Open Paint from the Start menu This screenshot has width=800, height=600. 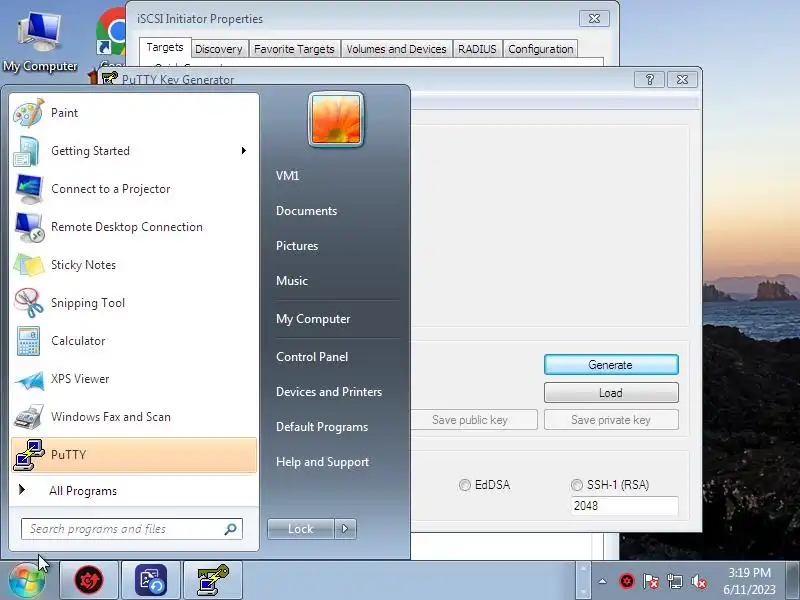[x=134, y=113]
